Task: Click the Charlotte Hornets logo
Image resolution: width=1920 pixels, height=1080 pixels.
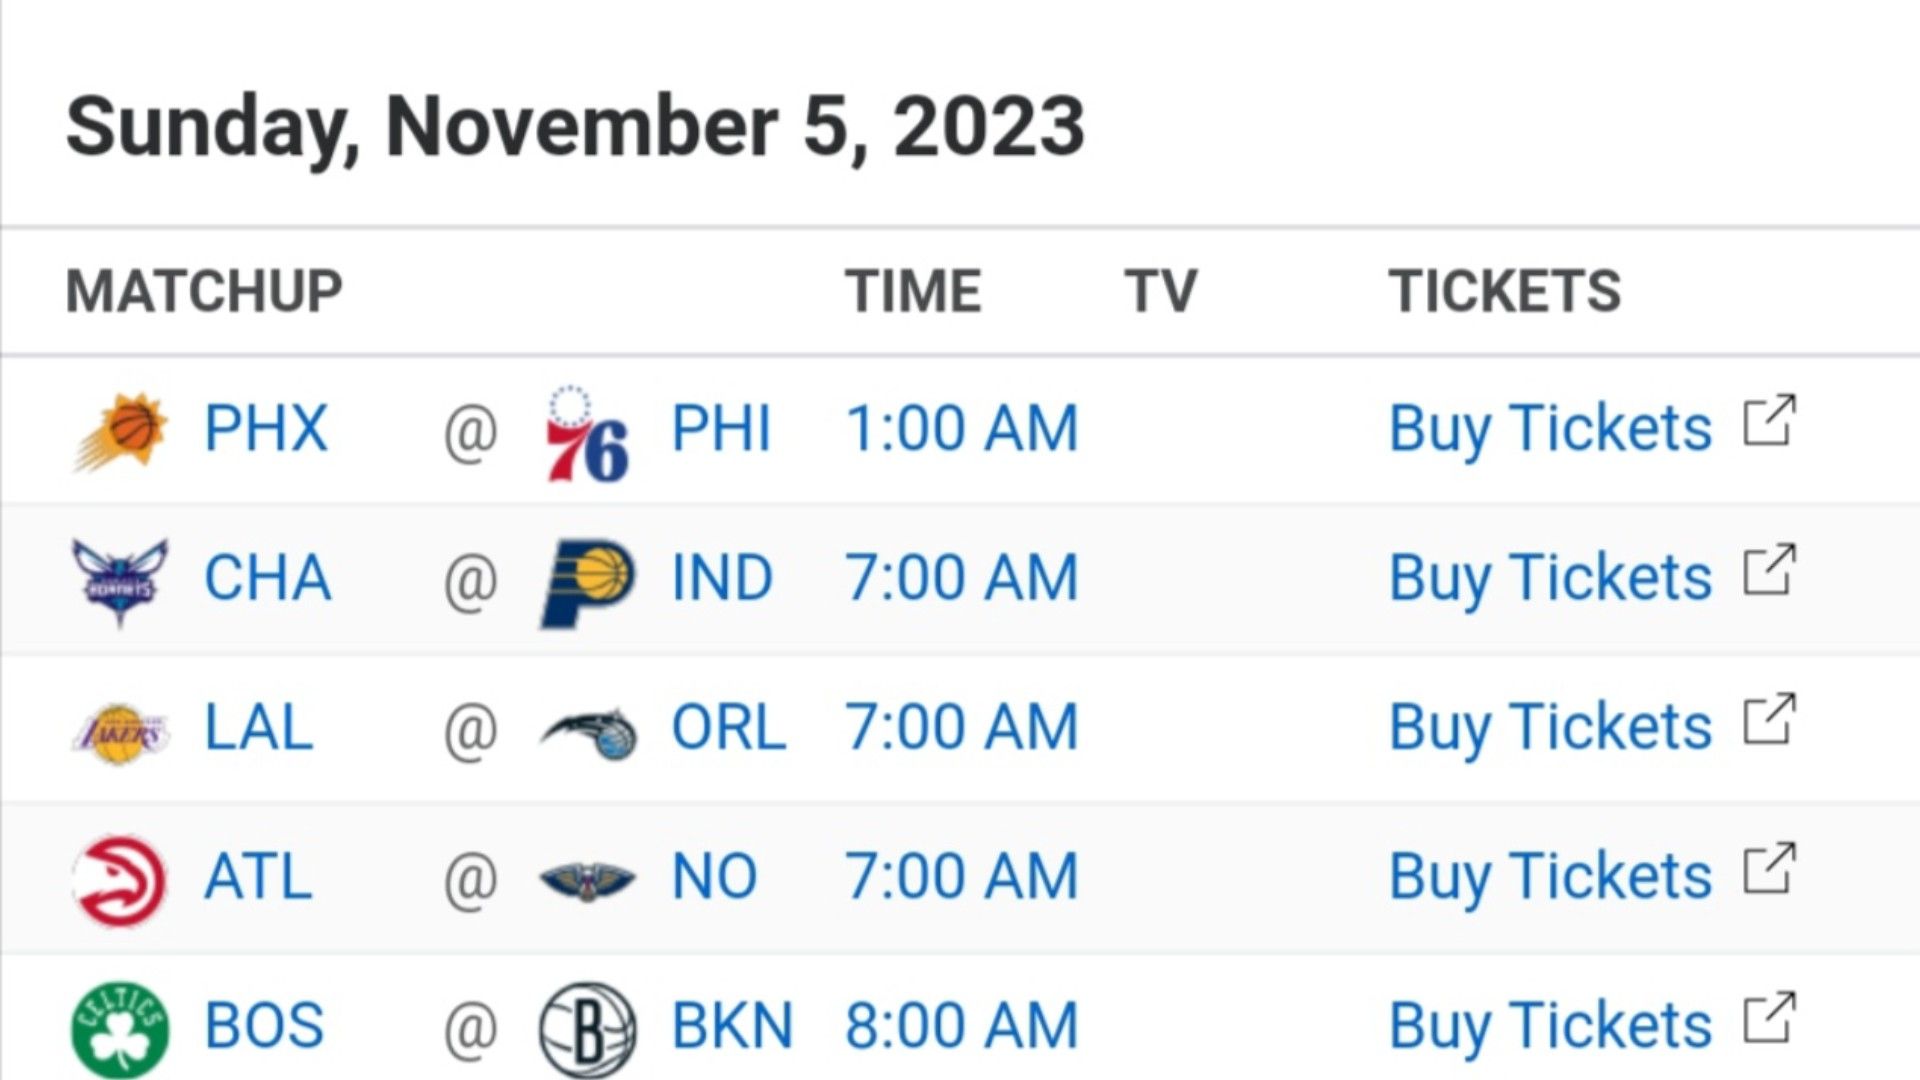Action: click(120, 582)
